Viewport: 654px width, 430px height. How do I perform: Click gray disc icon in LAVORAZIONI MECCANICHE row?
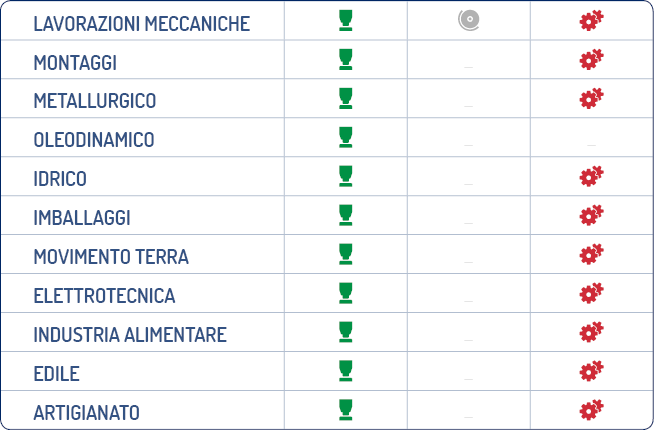tap(469, 20)
